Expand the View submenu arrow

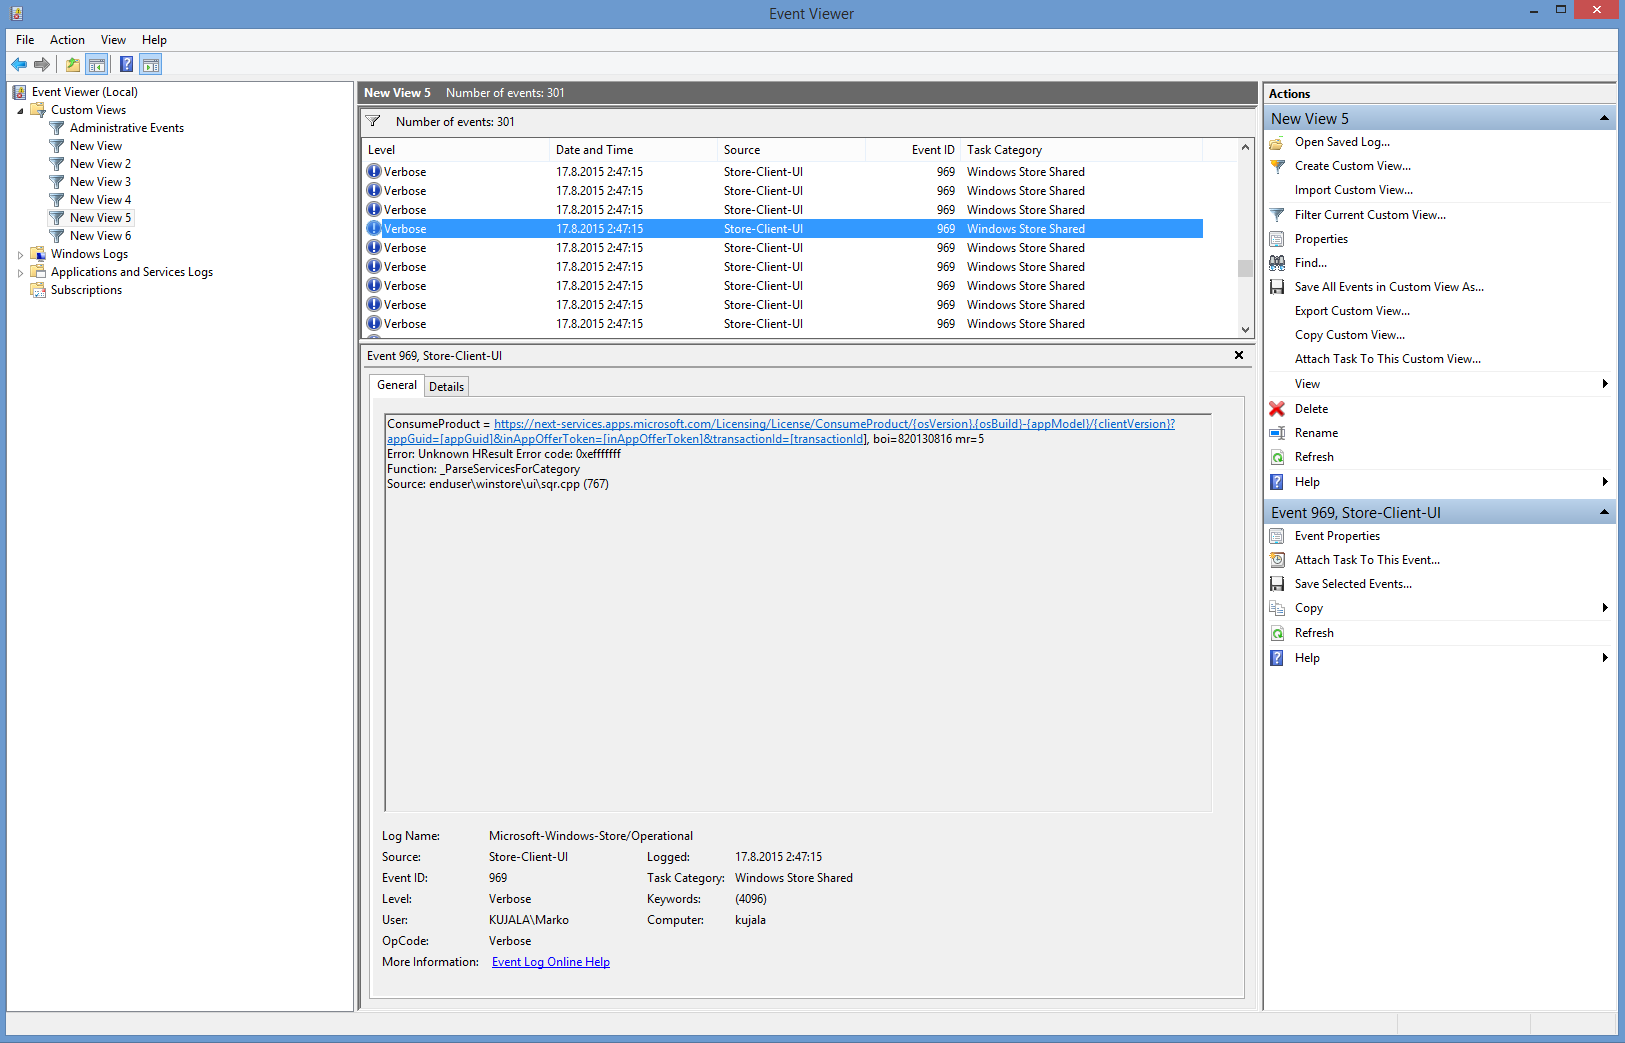tap(1605, 384)
